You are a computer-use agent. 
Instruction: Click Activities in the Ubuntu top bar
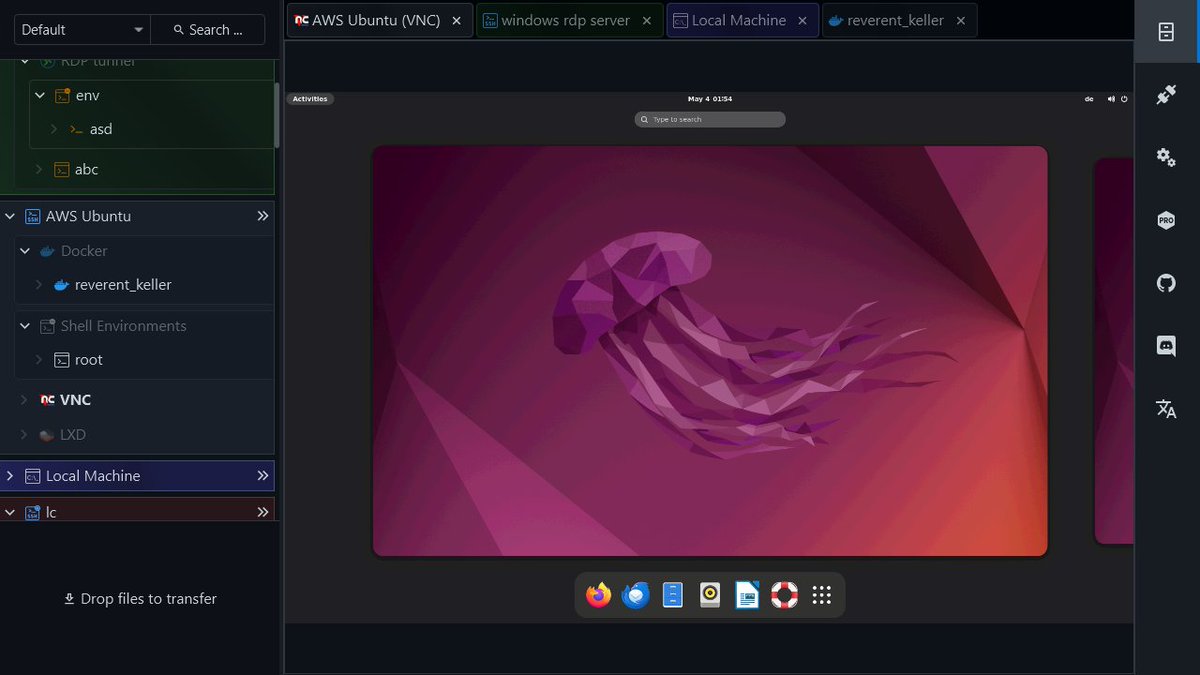[x=310, y=99]
